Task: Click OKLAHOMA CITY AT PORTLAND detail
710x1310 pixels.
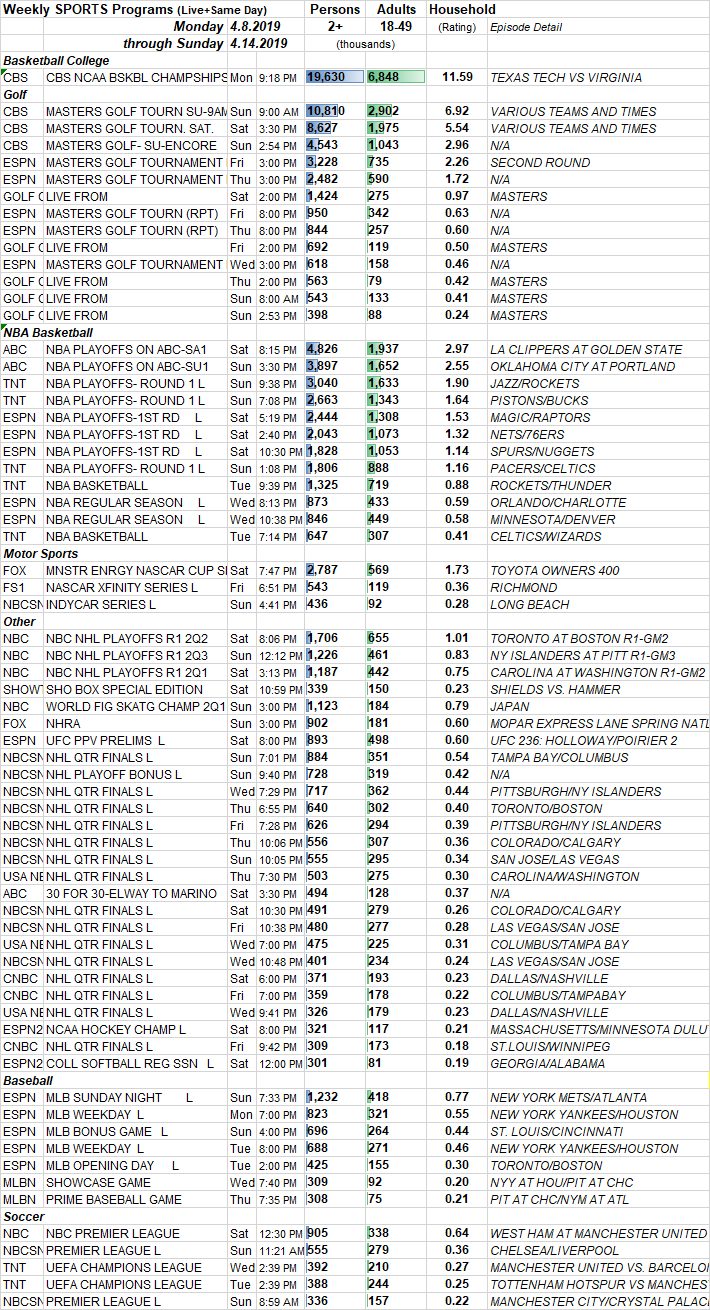Action: tap(582, 366)
